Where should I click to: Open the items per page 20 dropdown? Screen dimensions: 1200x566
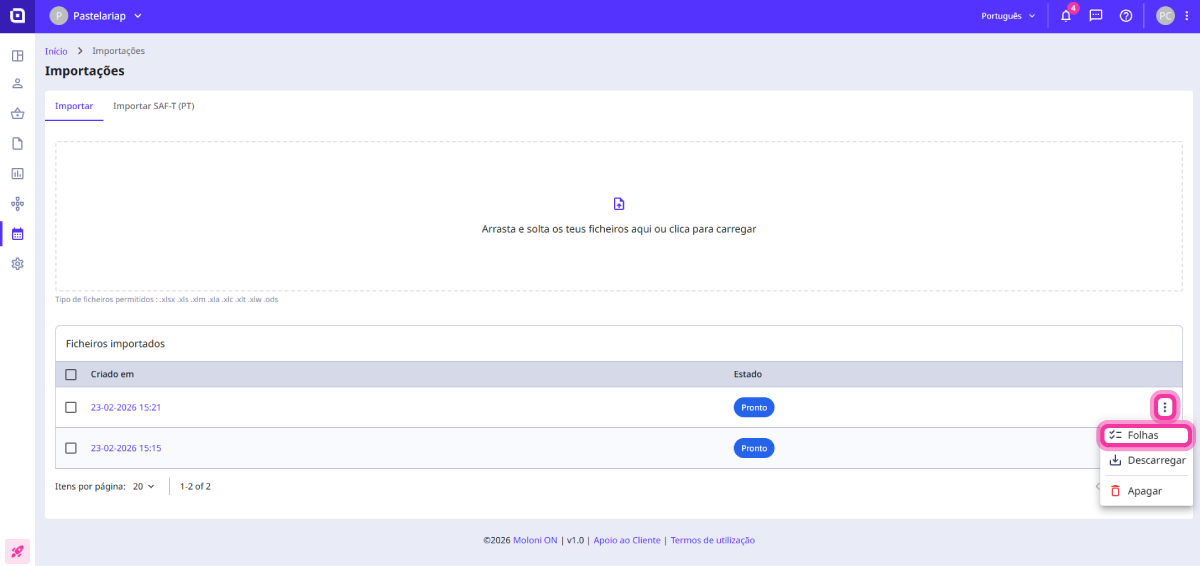tap(144, 487)
